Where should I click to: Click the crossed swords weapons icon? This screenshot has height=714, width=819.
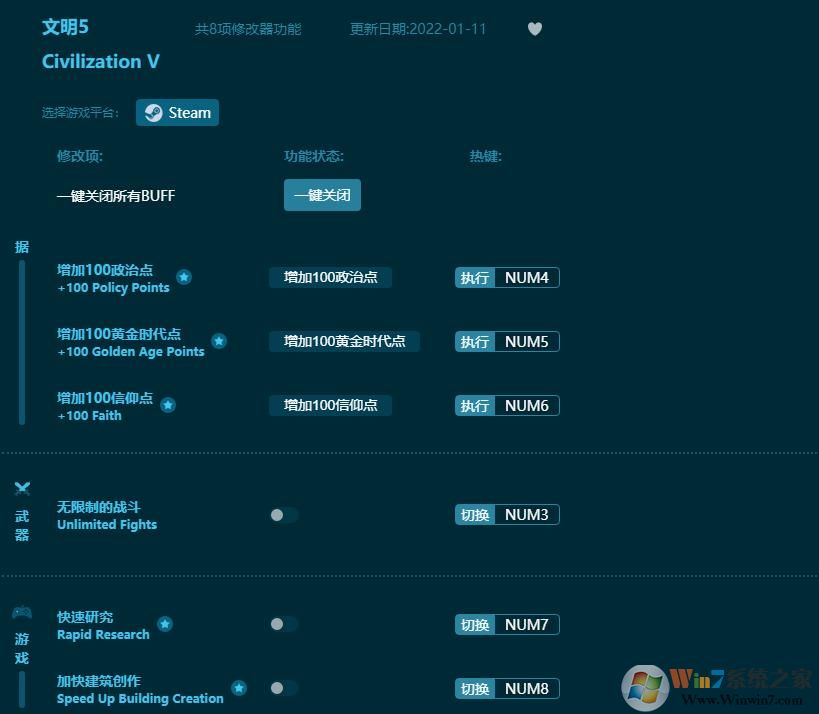tap(22, 488)
